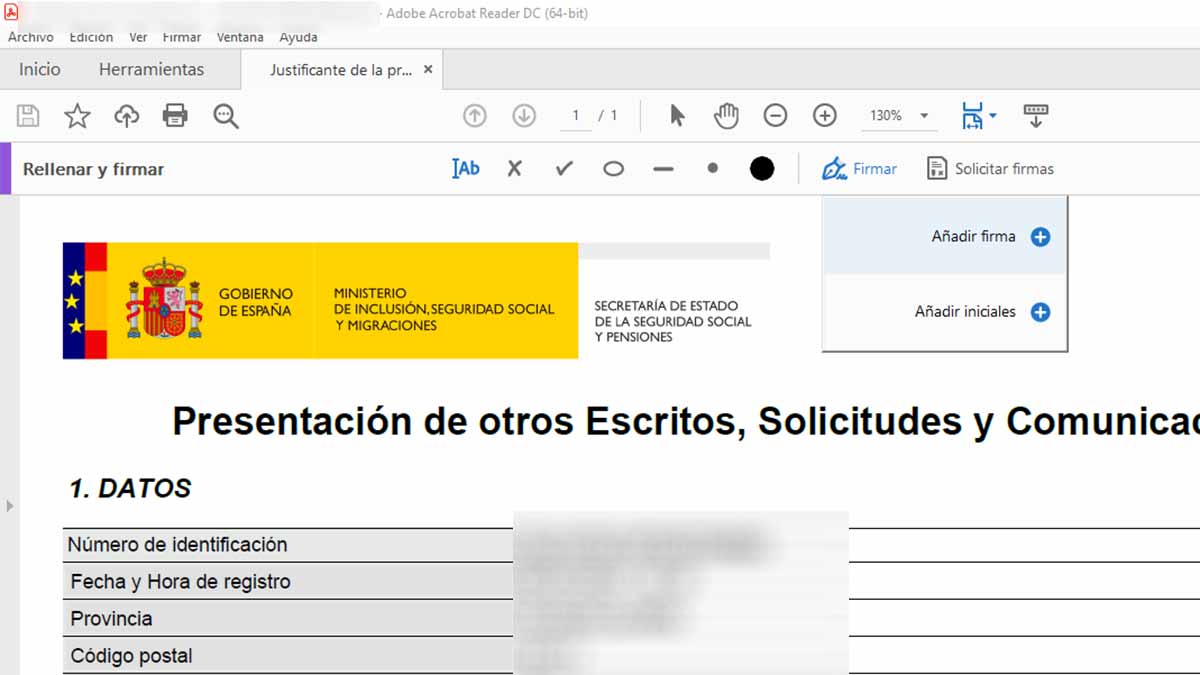Pick the black color swatch circle
The width and height of the screenshot is (1200, 675).
(x=762, y=169)
